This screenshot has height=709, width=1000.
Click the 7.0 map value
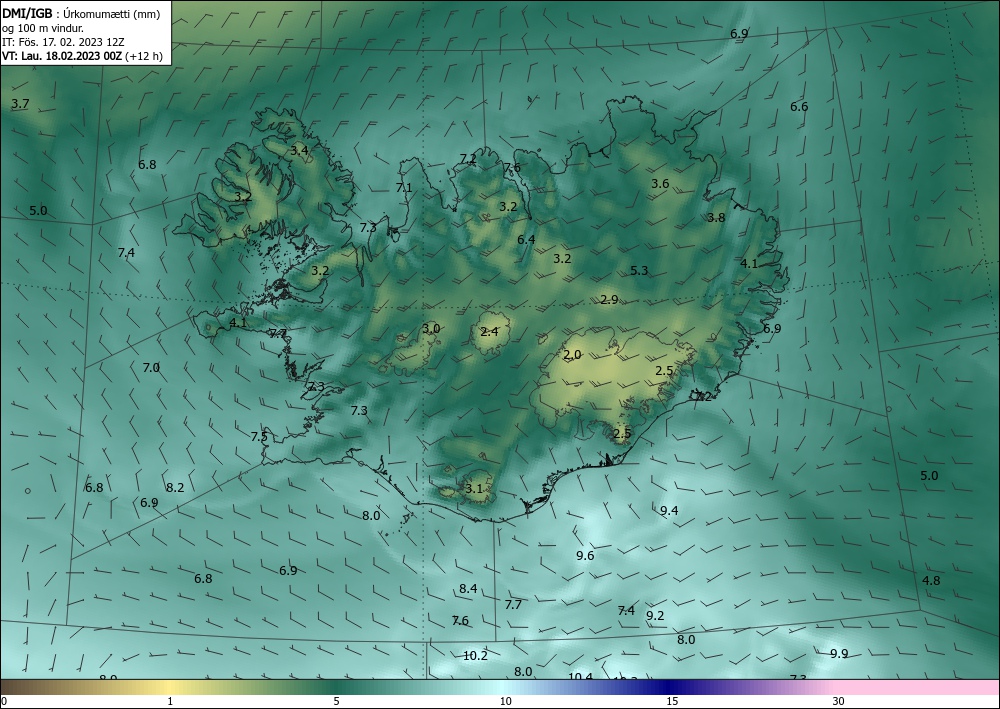(x=151, y=367)
